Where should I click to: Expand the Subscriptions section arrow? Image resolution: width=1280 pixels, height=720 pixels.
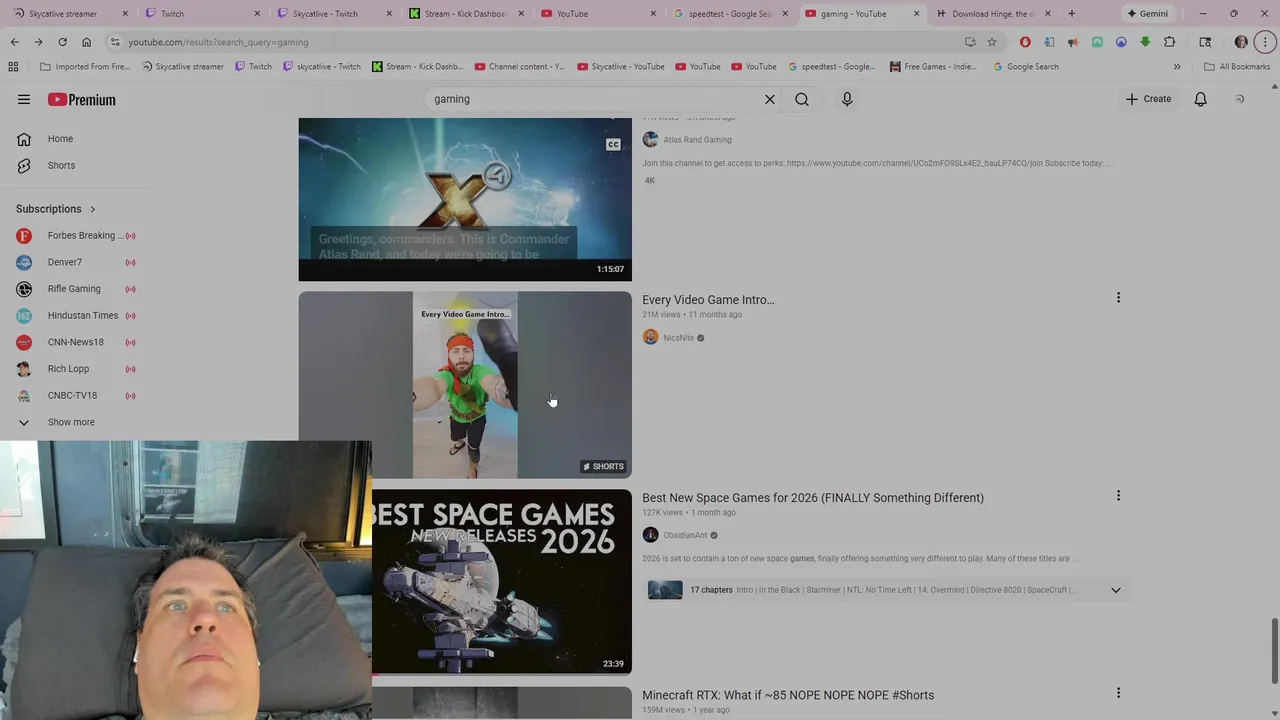tap(93, 209)
